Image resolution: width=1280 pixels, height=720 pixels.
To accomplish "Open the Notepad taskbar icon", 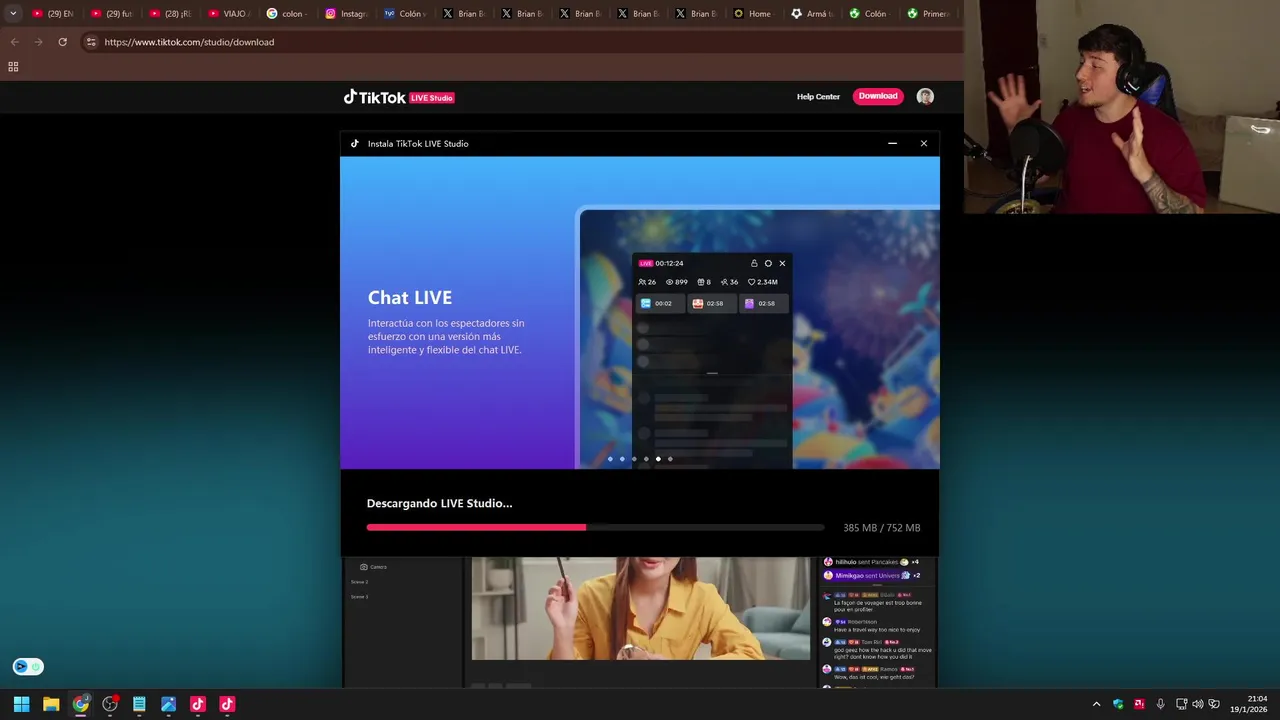I will 139,704.
